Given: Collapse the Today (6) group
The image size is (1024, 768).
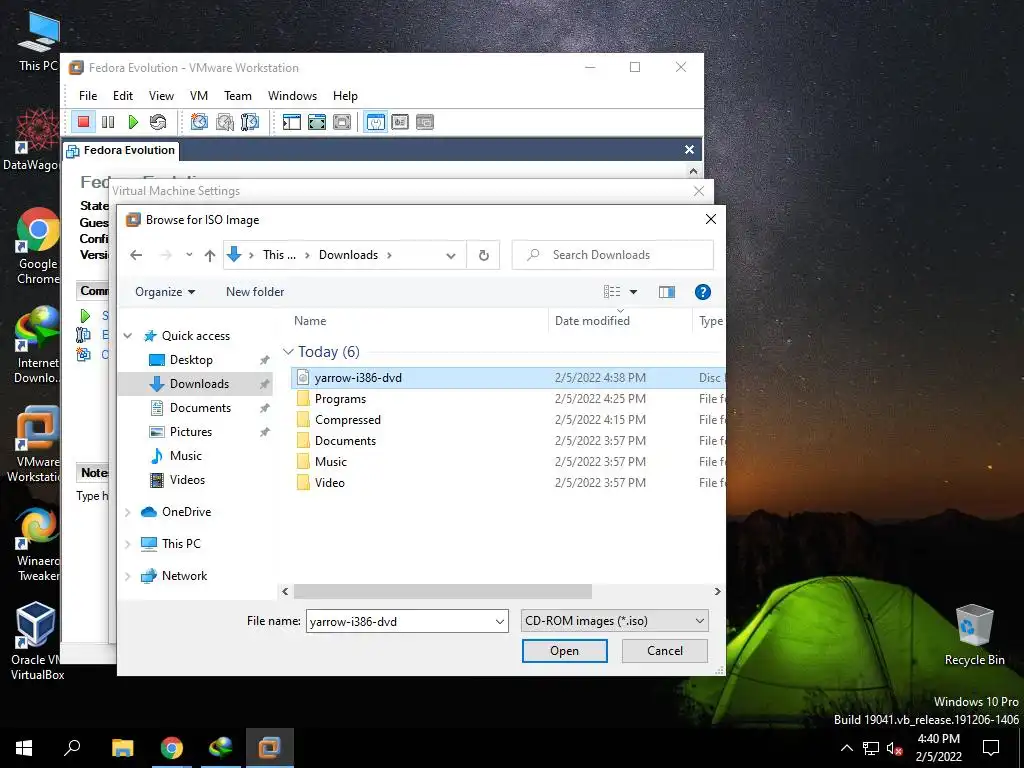Looking at the screenshot, I should tap(288, 352).
